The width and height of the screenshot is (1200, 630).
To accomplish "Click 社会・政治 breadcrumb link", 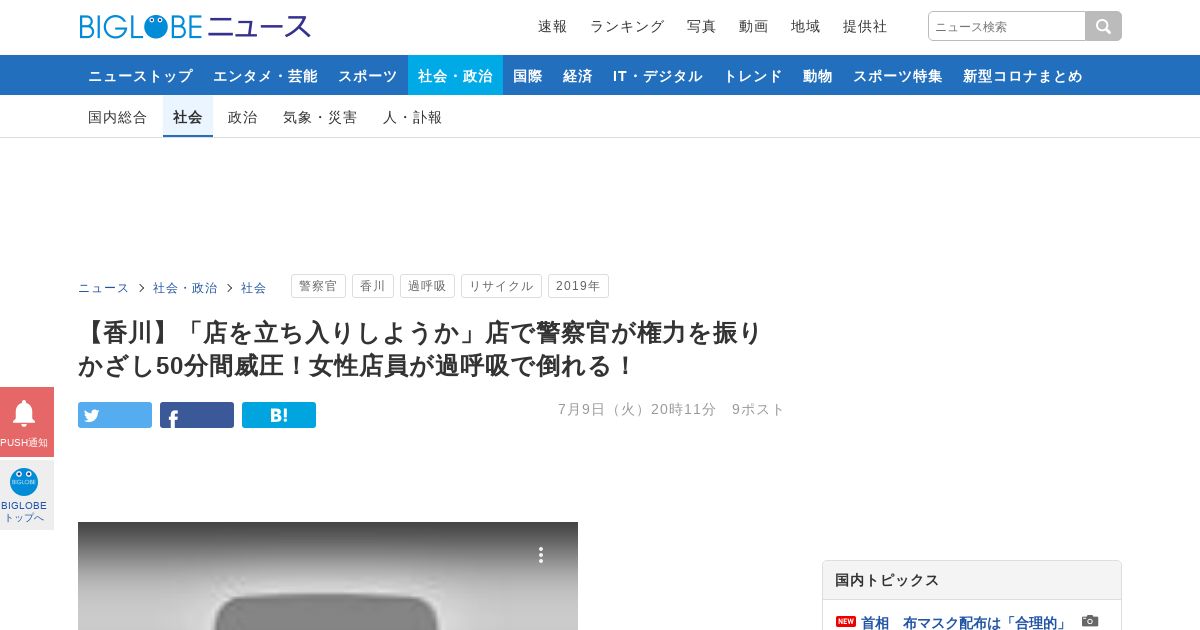I will (185, 288).
